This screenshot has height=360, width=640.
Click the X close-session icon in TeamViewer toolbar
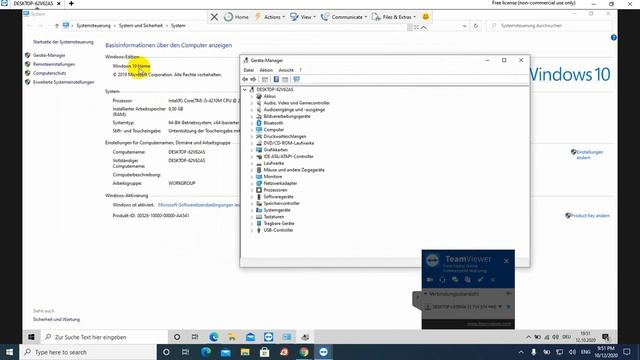coord(214,17)
